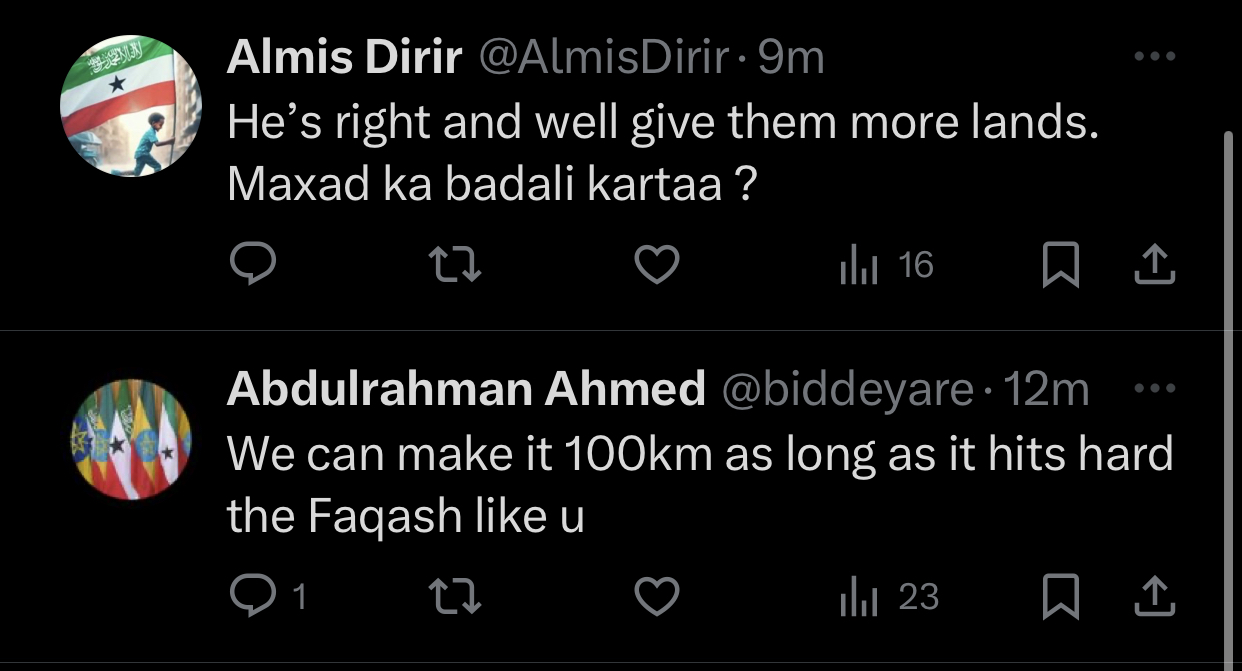
Task: Like Abdulrahman Ahmed's tweet
Action: pyautogui.click(x=658, y=597)
